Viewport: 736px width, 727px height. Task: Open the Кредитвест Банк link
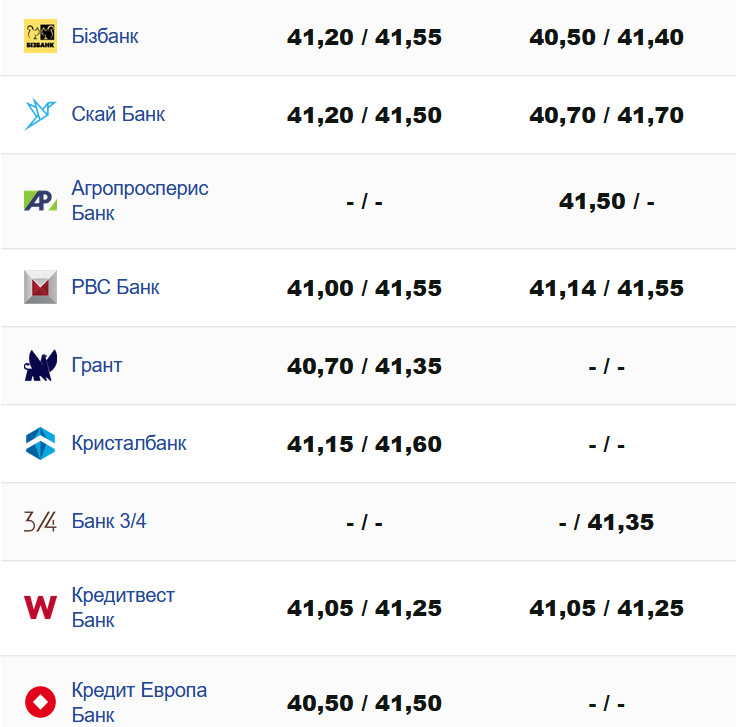tap(123, 607)
